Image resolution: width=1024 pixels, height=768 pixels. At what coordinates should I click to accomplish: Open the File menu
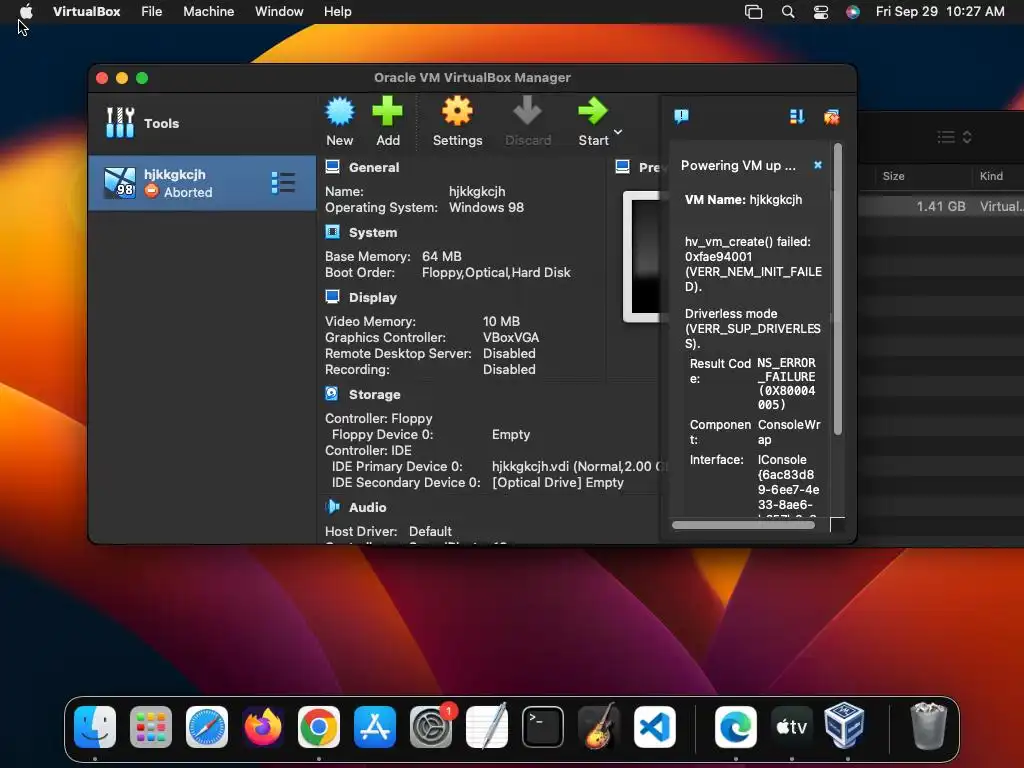152,12
